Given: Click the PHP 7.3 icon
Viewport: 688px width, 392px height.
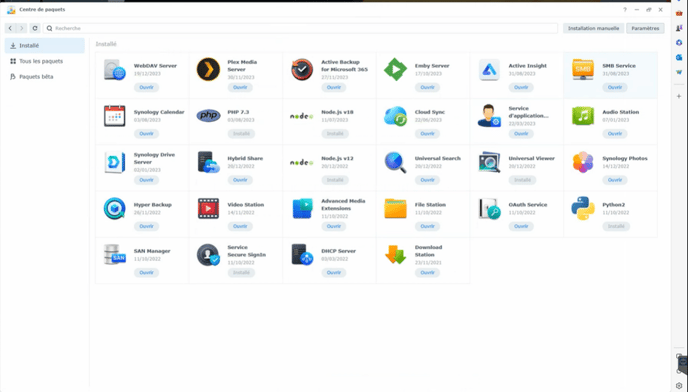Looking at the screenshot, I should (208, 116).
